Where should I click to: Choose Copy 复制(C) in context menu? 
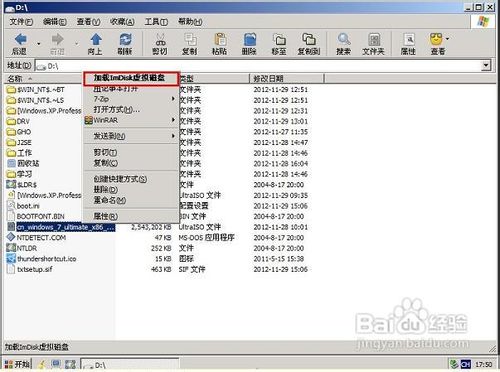(x=131, y=163)
